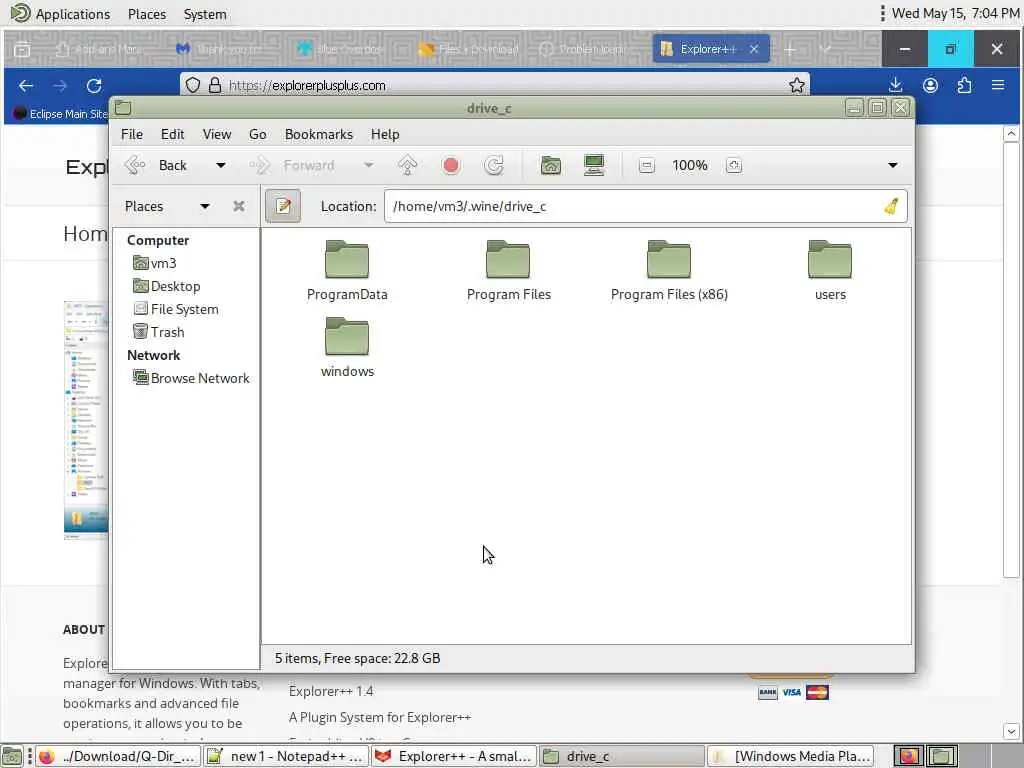Go back with the Back arrow icon
This screenshot has width=1024, height=768.
[x=135, y=165]
